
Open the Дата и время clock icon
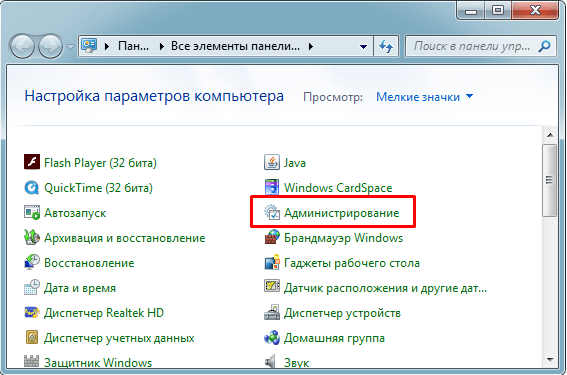(x=32, y=287)
